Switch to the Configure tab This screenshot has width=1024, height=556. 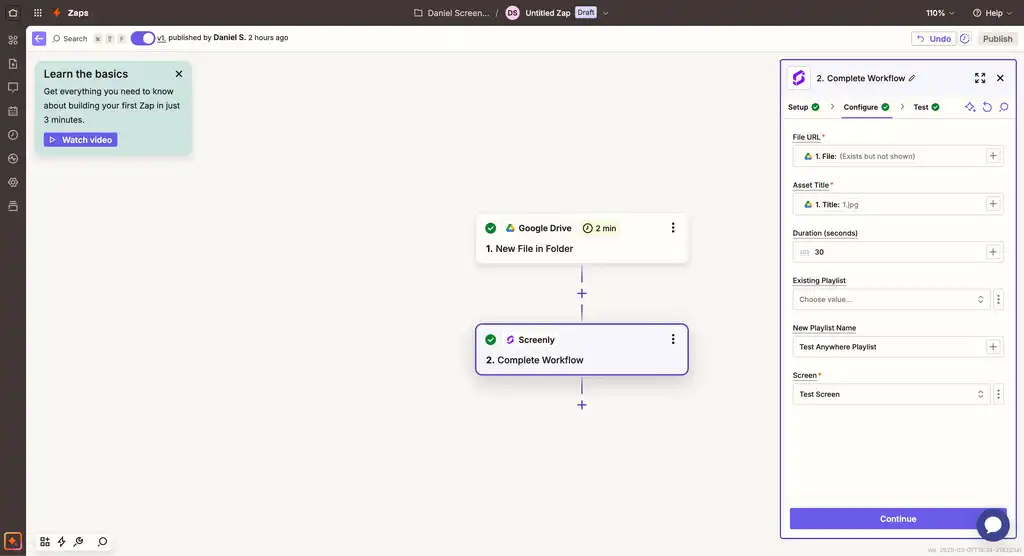866,107
